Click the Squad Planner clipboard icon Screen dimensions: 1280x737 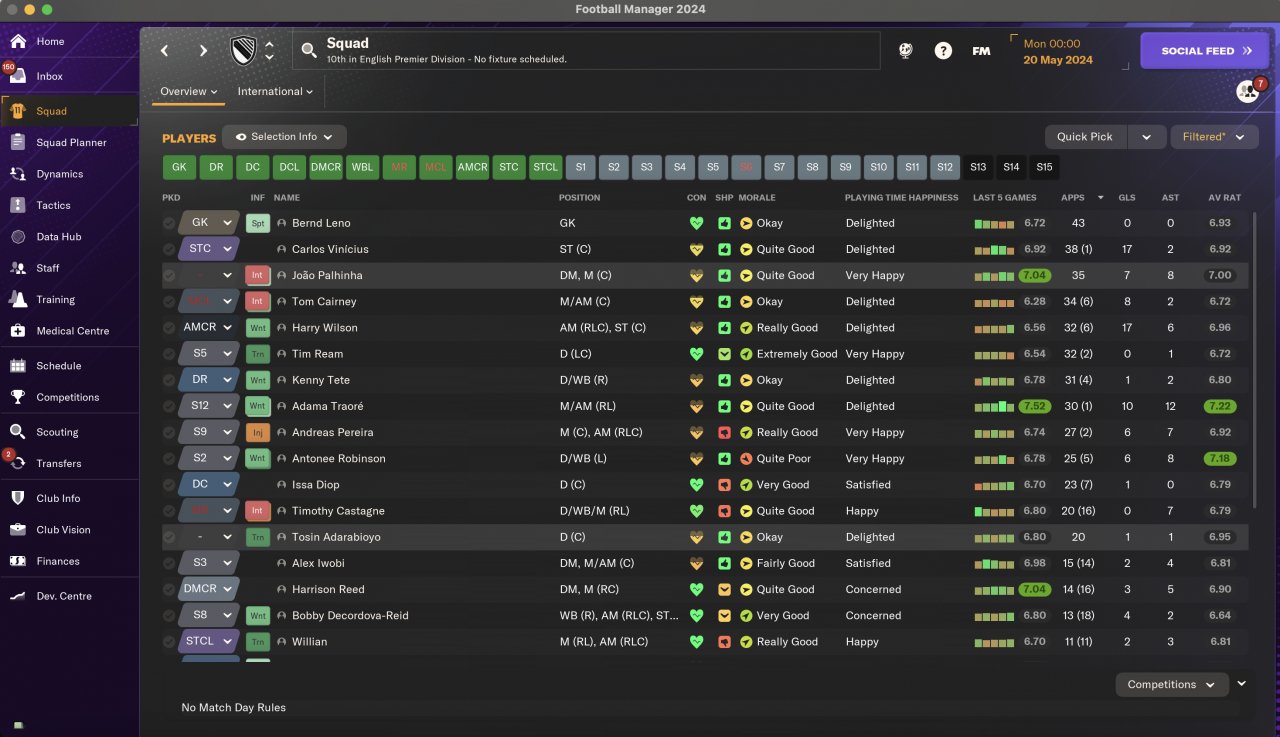(x=18, y=142)
